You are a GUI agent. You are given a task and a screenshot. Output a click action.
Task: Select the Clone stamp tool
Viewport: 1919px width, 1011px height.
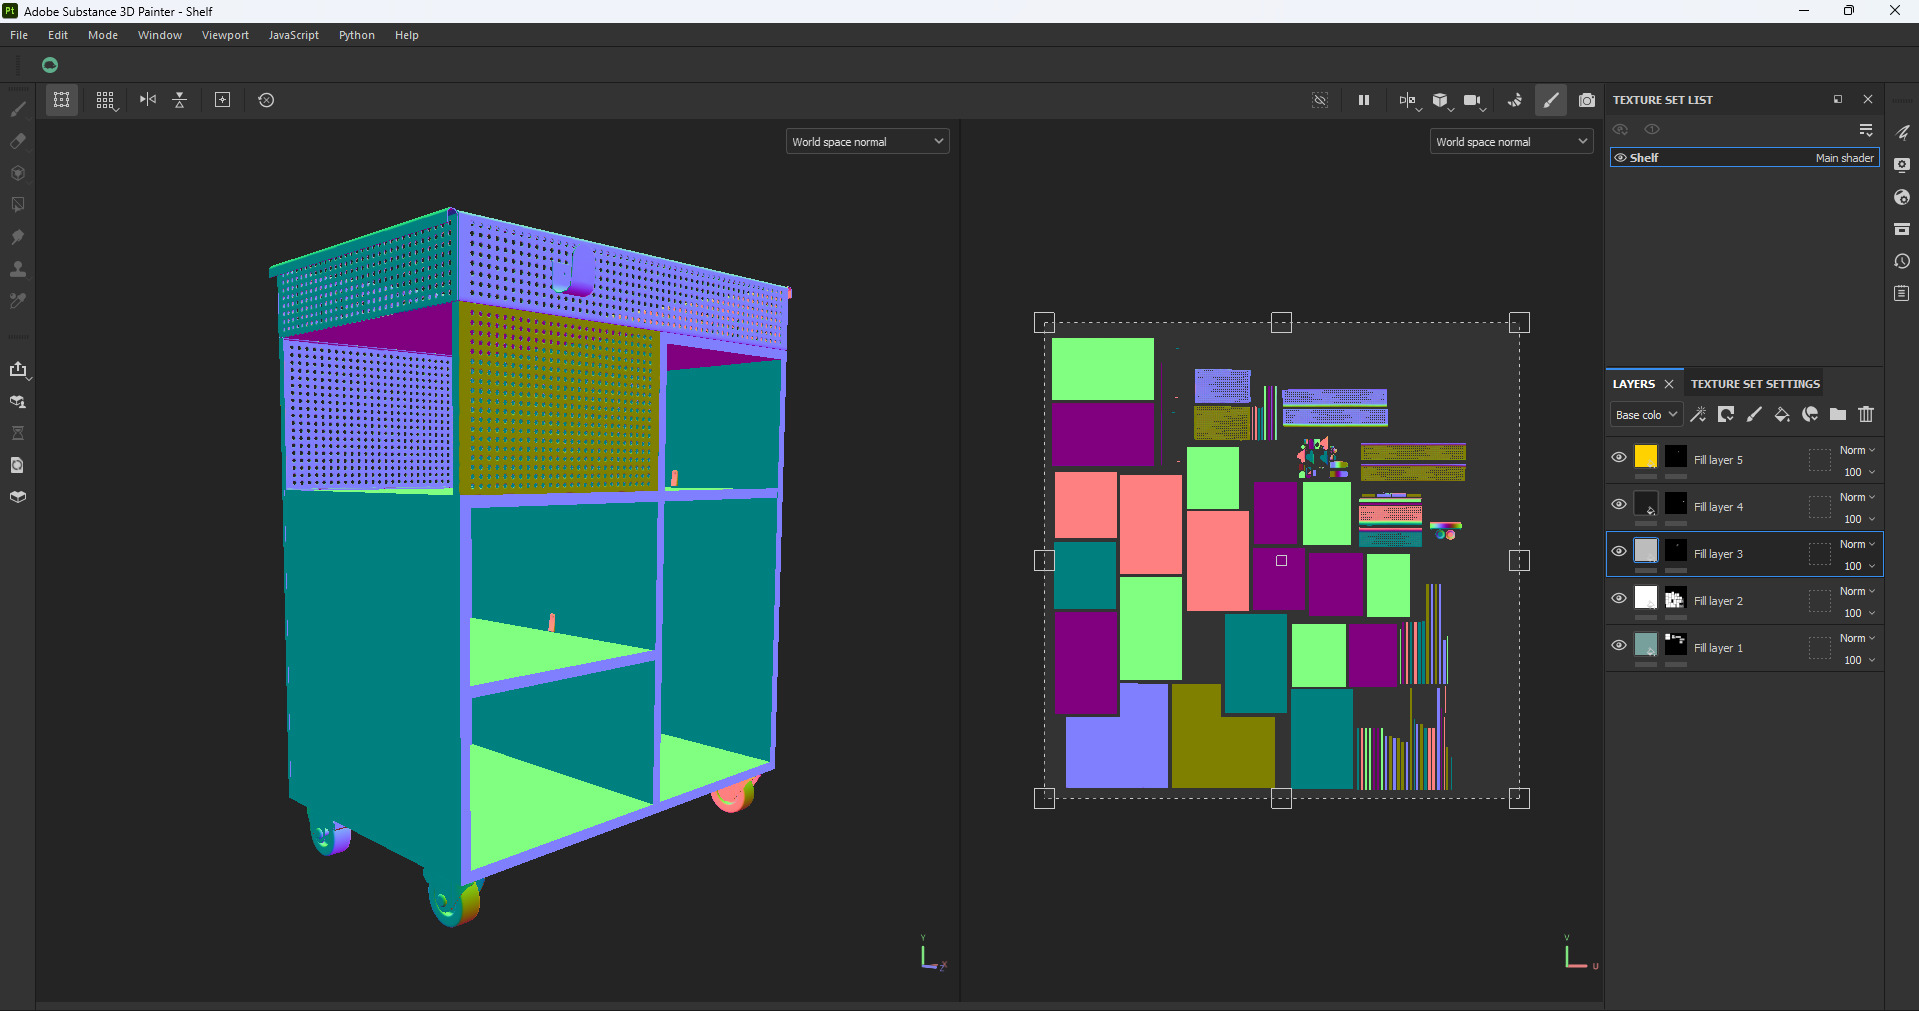[18, 269]
